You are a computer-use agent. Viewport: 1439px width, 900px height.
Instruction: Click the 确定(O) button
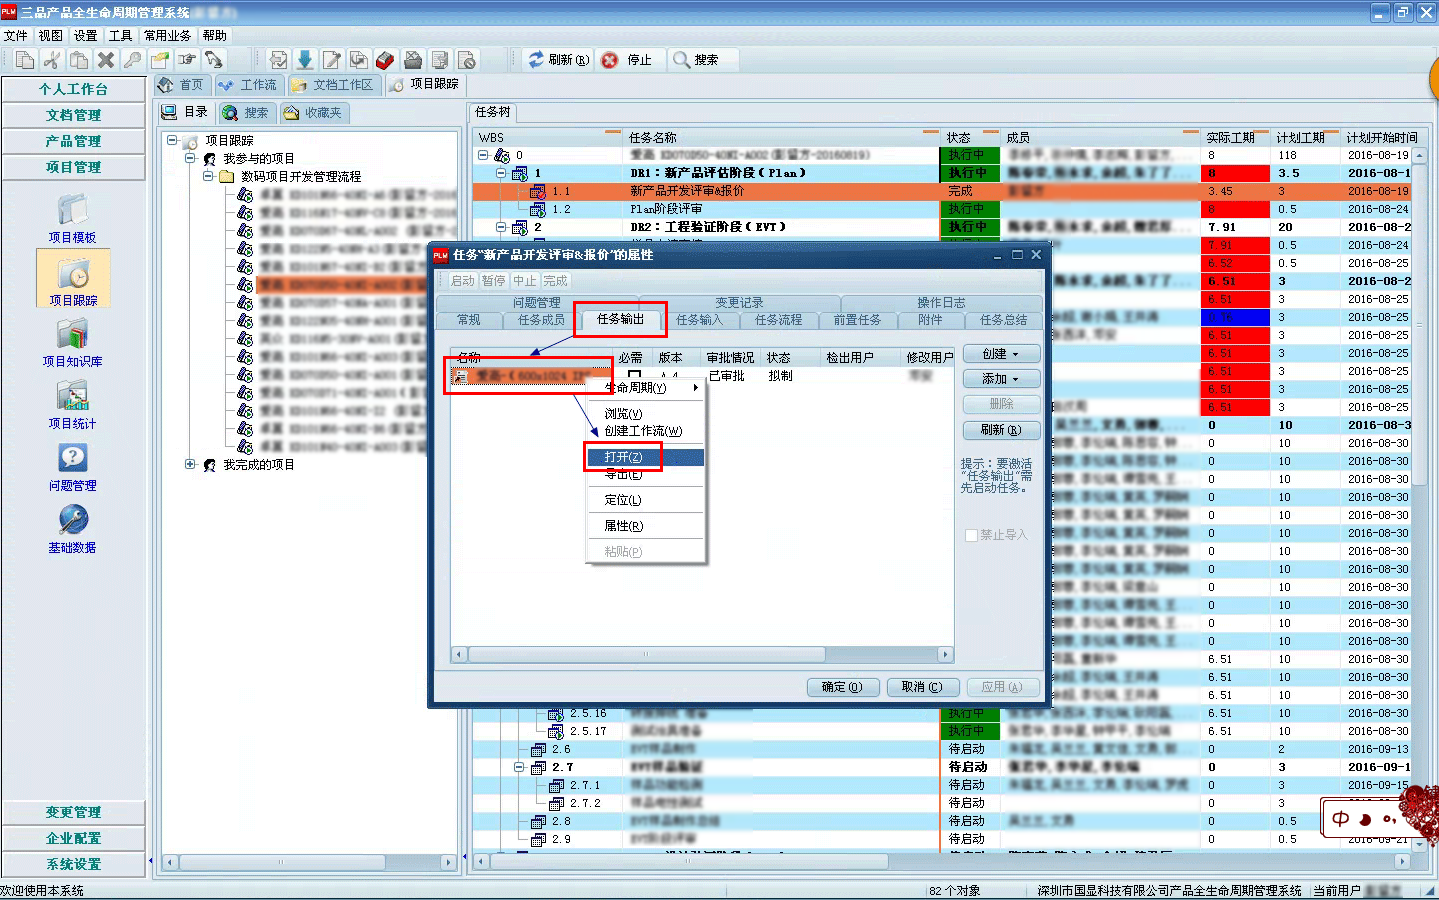pos(842,687)
